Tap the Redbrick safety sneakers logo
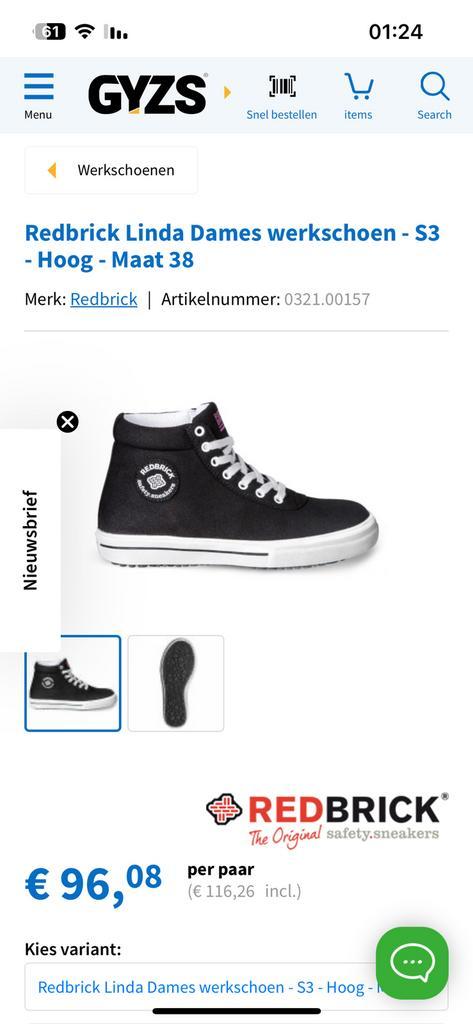Screen dimensions: 473x1024 pyautogui.click(x=327, y=820)
